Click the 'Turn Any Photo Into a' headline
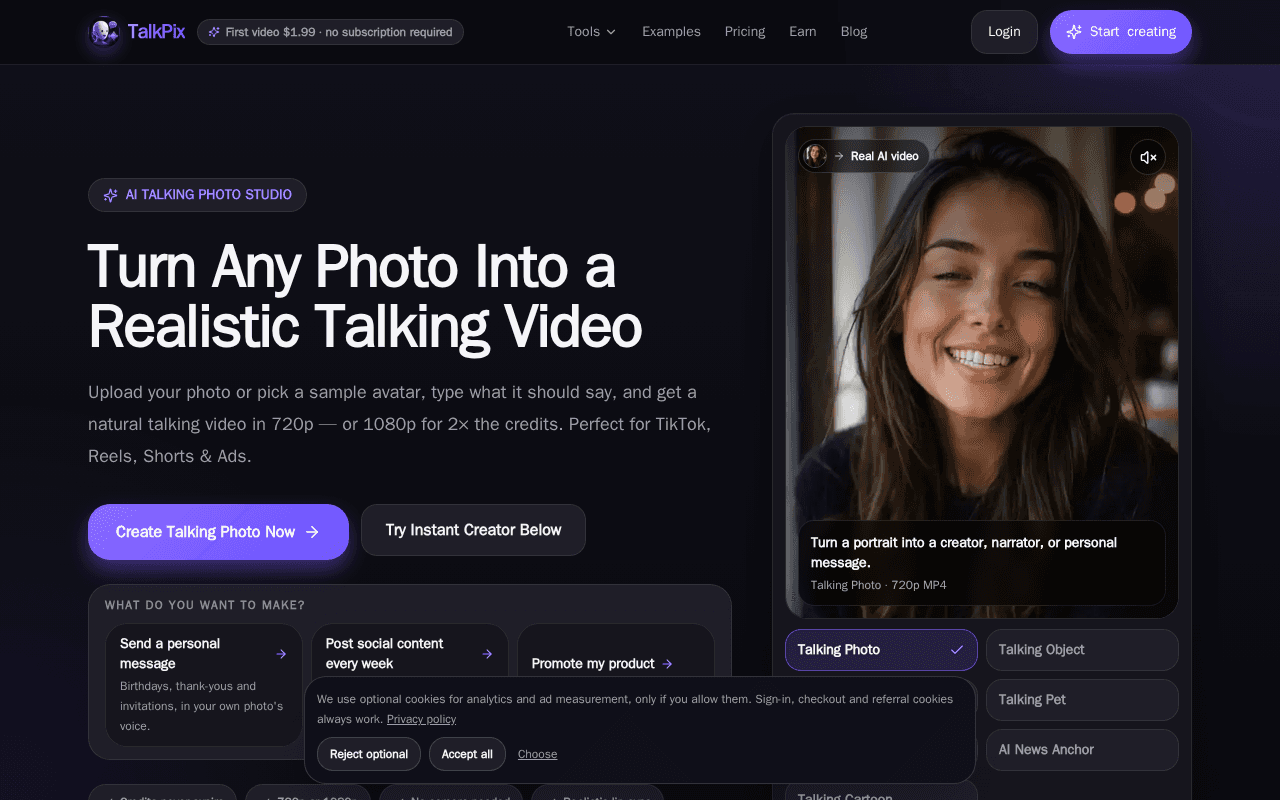 352,267
